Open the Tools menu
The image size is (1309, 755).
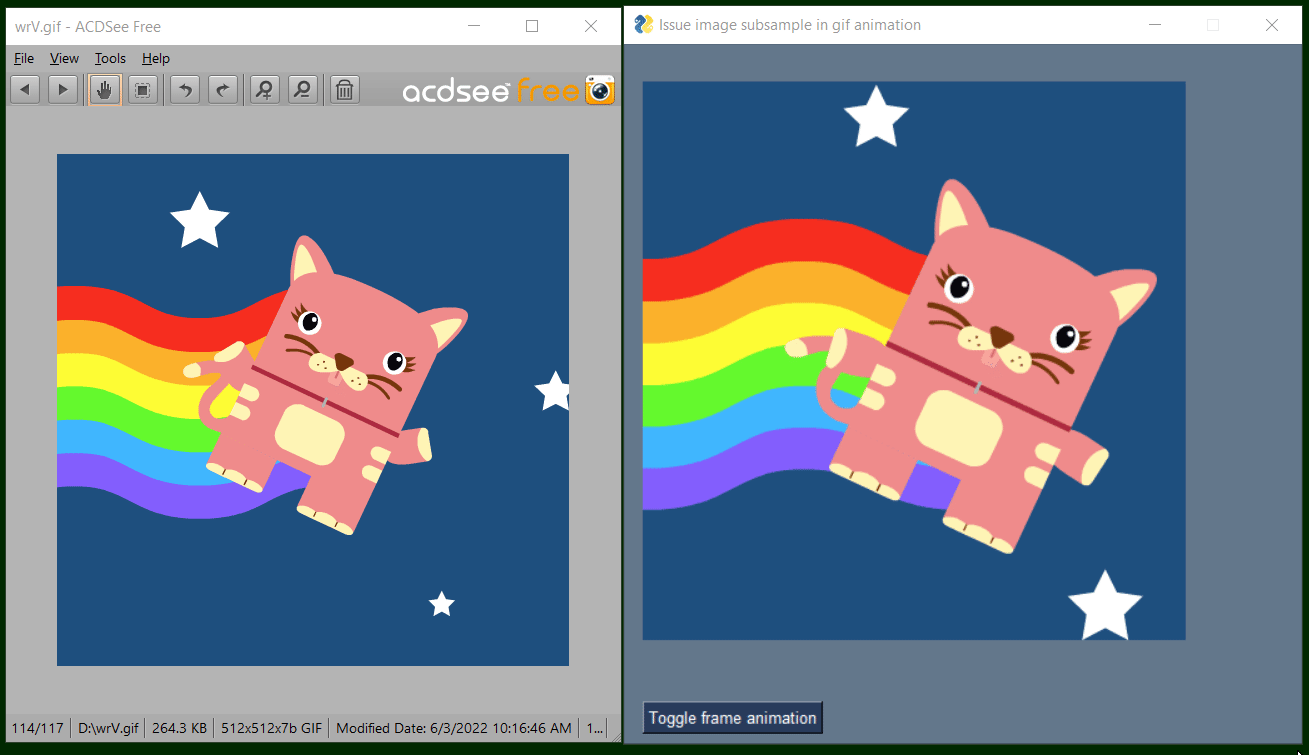click(x=110, y=58)
